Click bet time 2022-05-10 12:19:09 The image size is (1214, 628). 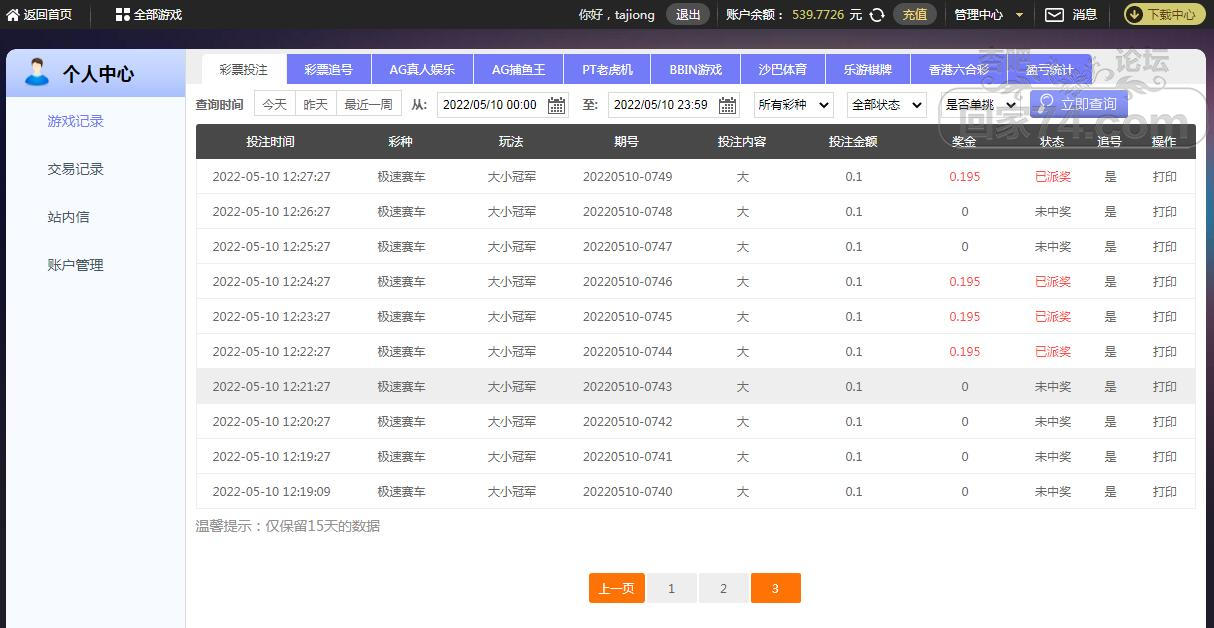point(271,492)
